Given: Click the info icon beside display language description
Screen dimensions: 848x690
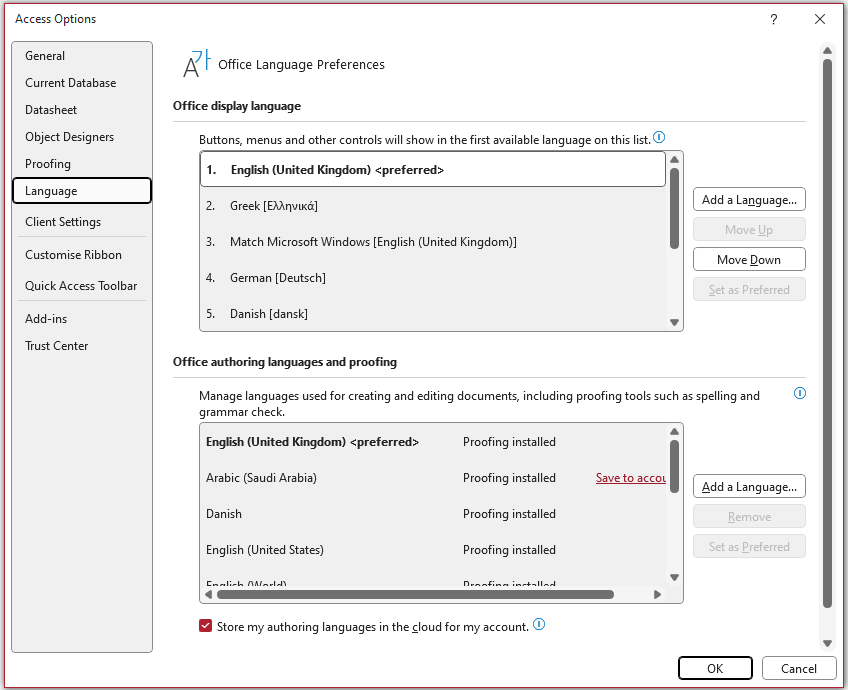Looking at the screenshot, I should click(659, 137).
